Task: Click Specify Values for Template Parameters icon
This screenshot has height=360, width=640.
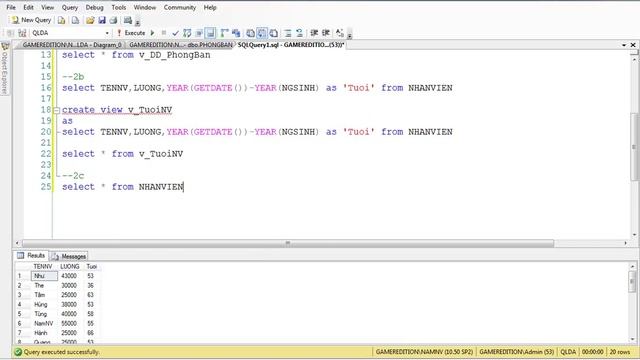Action: pyautogui.click(x=340, y=33)
